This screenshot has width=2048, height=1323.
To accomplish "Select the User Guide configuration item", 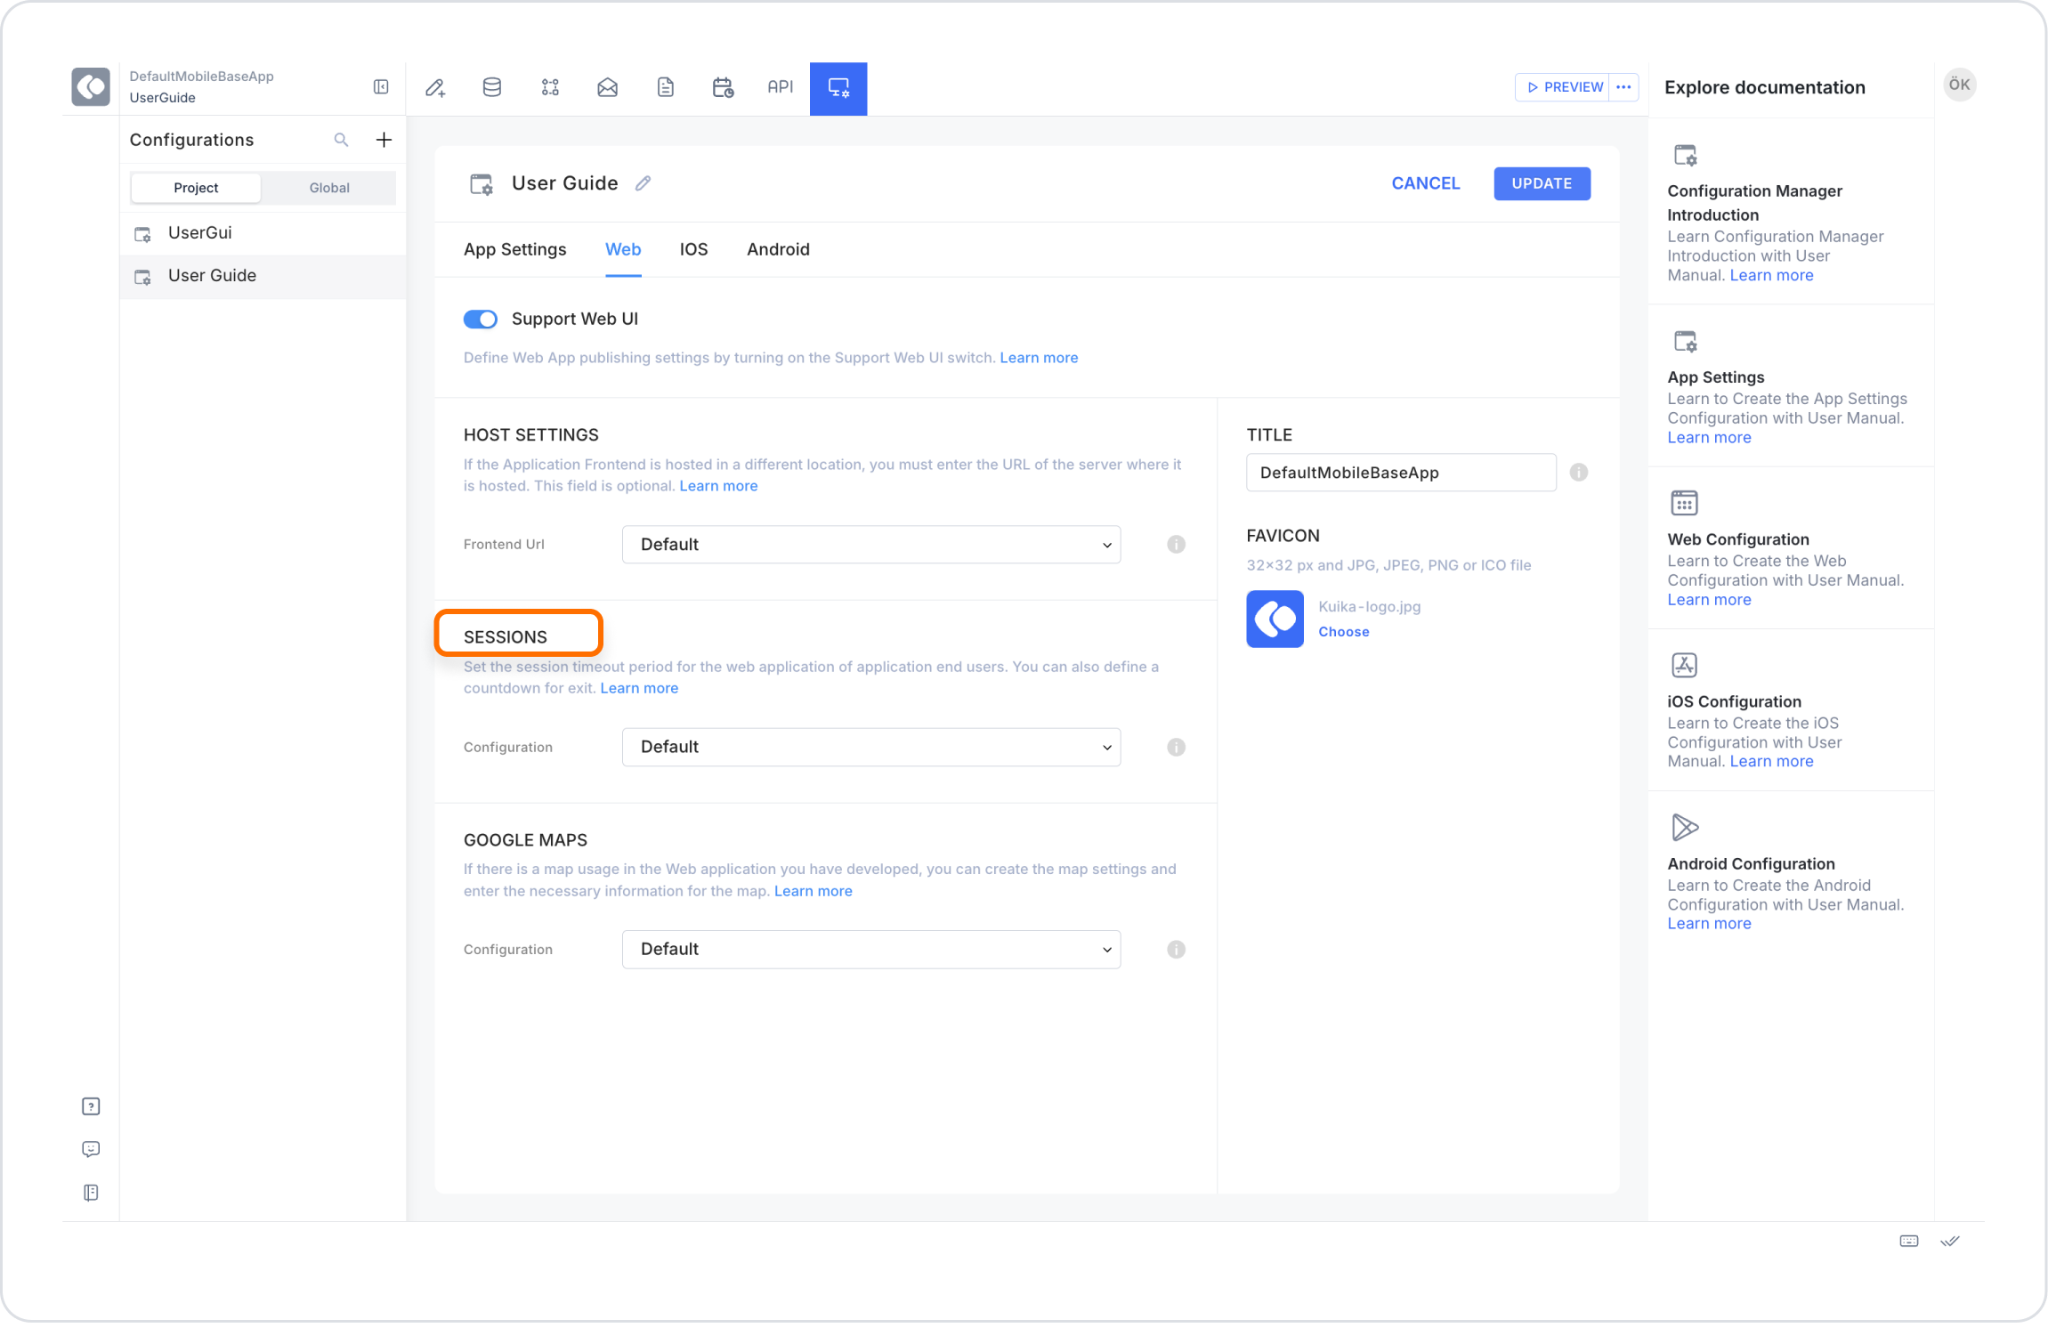I will click(262, 276).
